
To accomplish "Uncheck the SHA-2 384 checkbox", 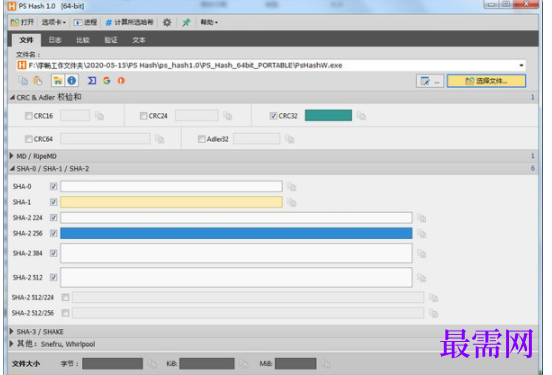I will (54, 253).
